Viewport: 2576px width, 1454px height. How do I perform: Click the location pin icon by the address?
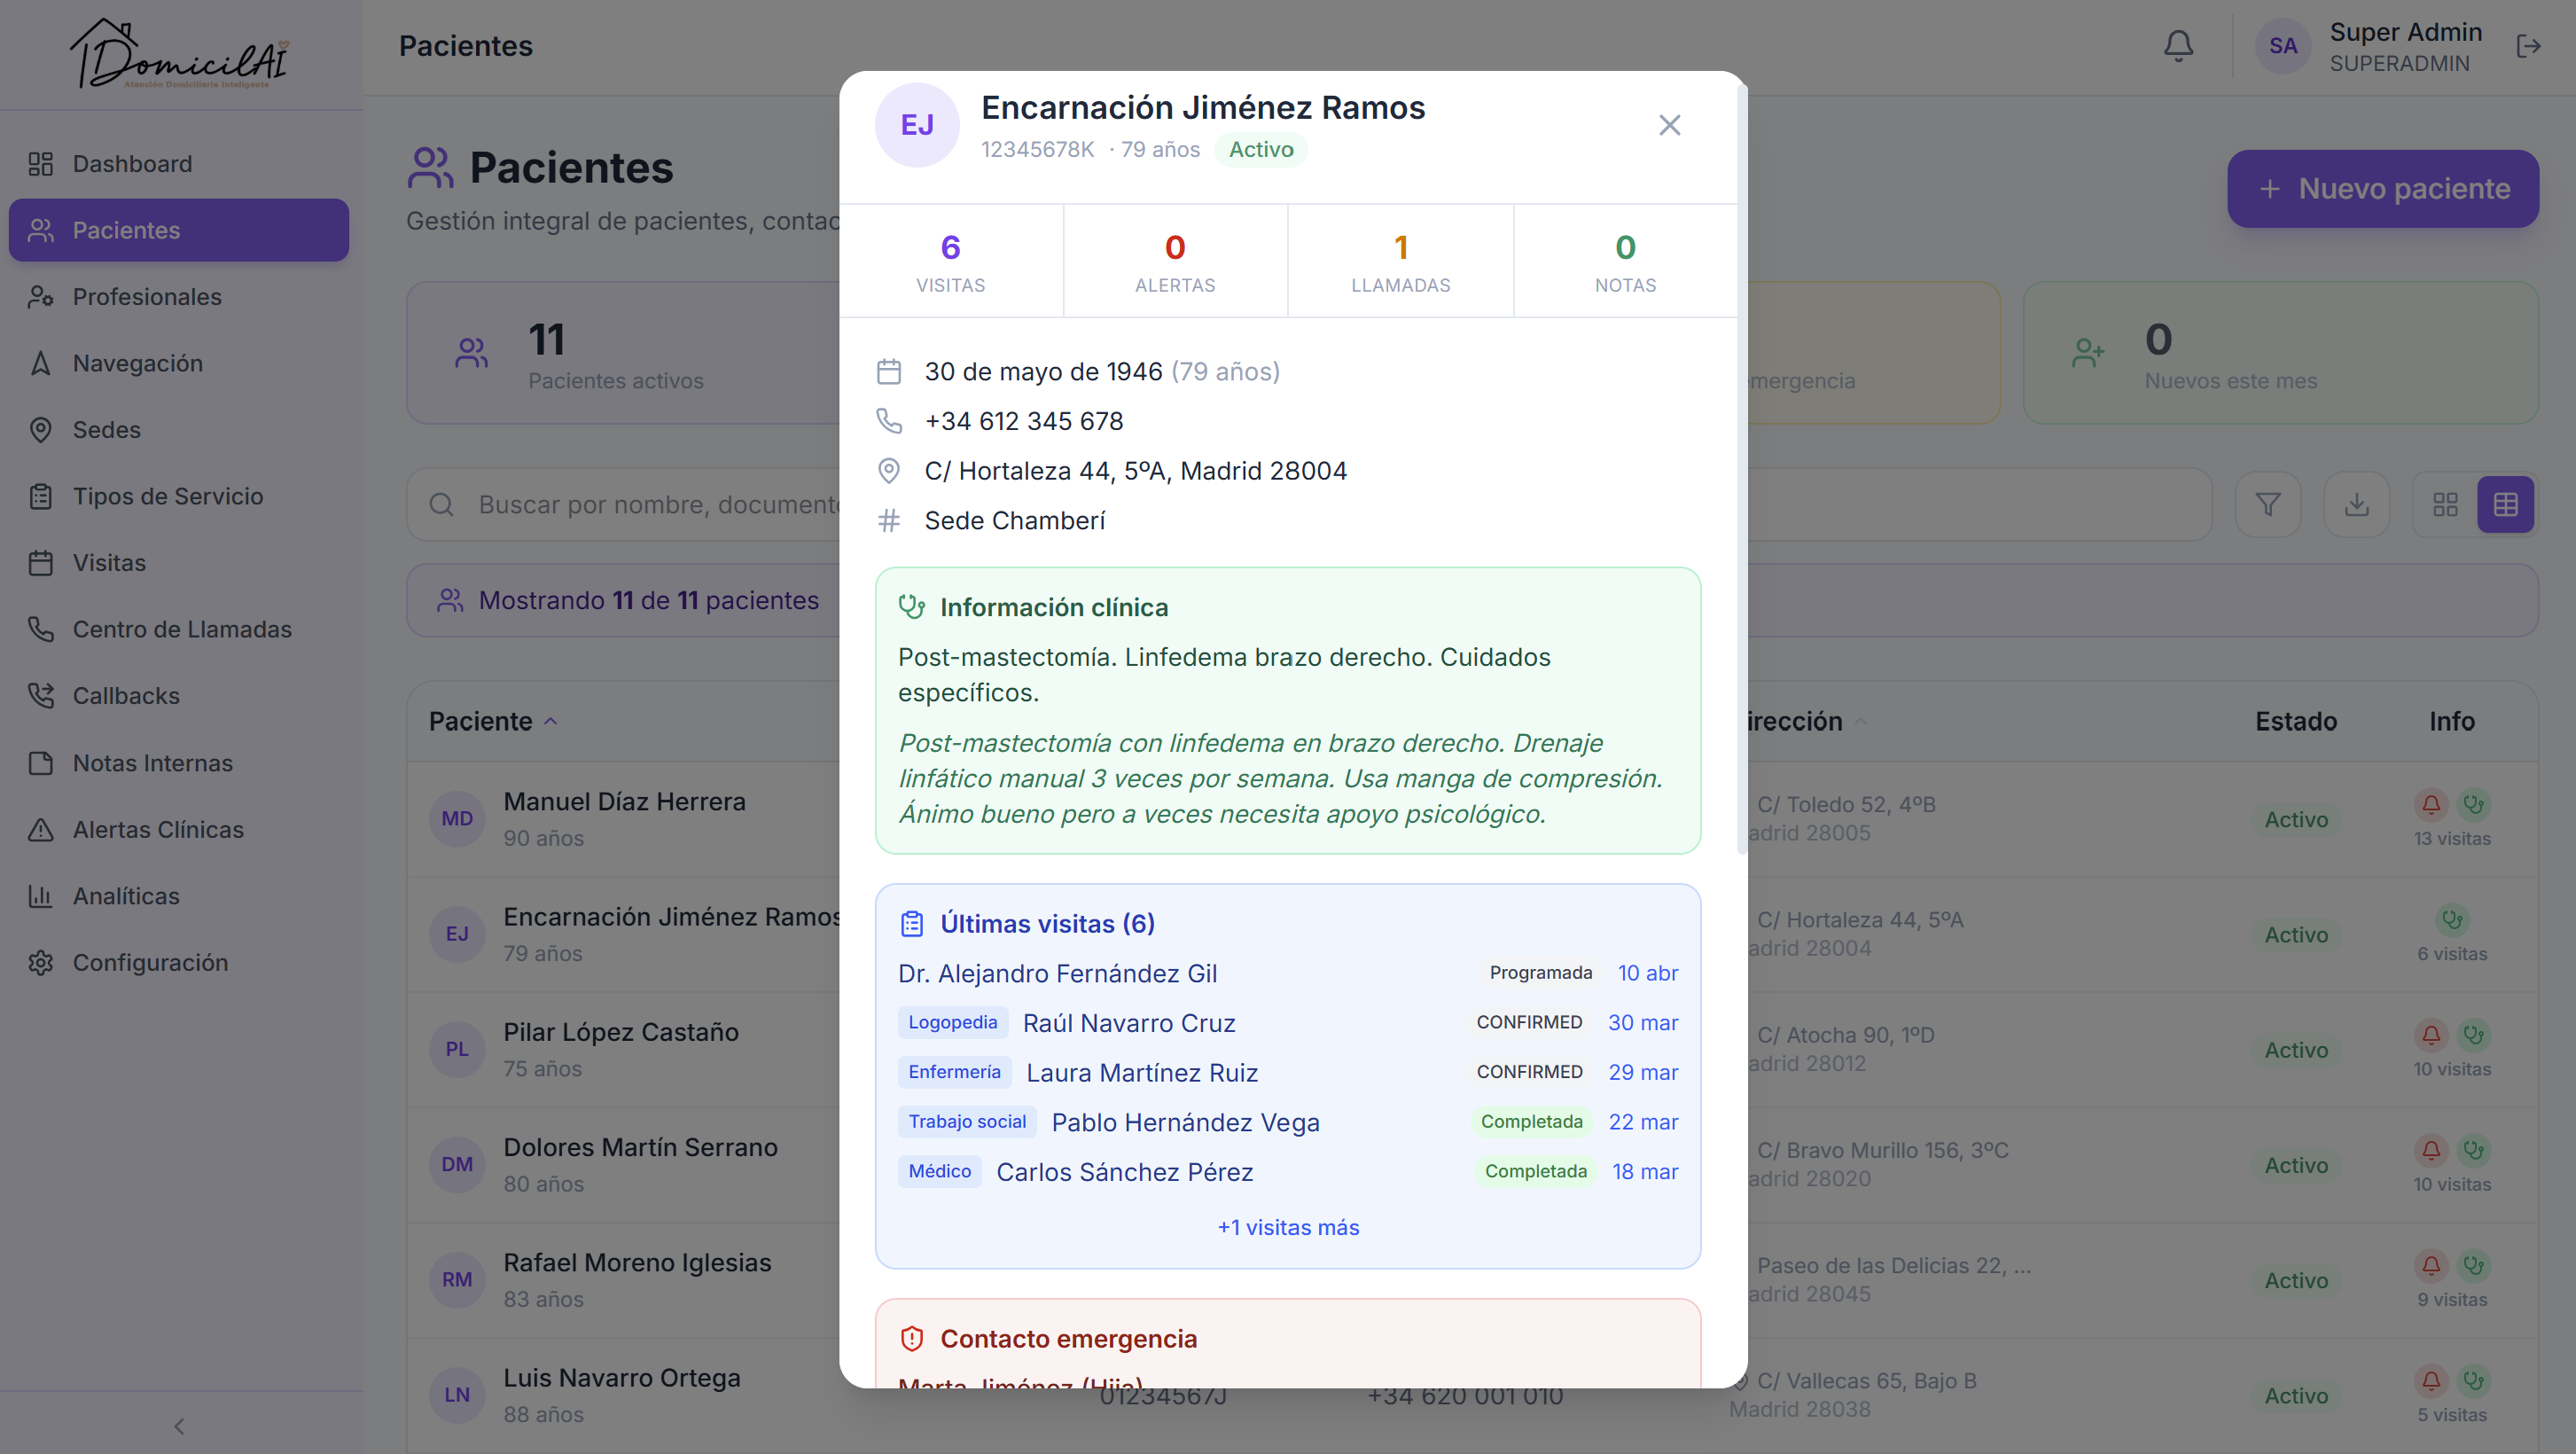(x=888, y=471)
